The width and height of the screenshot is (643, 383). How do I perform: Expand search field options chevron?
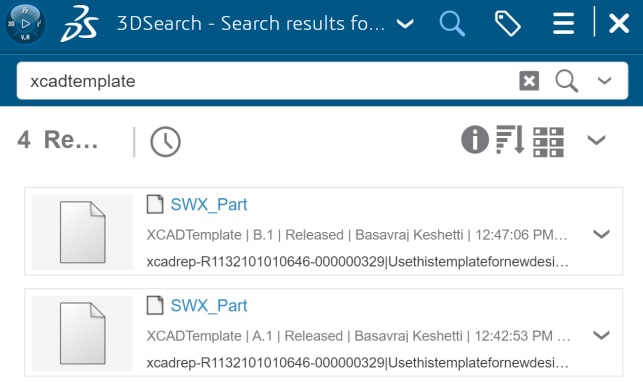(x=604, y=81)
